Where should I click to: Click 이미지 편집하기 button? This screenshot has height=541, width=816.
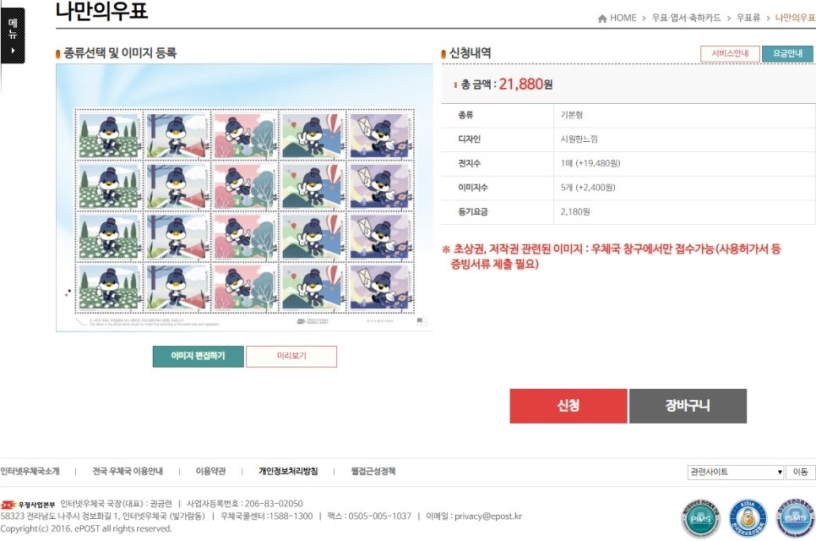(198, 356)
